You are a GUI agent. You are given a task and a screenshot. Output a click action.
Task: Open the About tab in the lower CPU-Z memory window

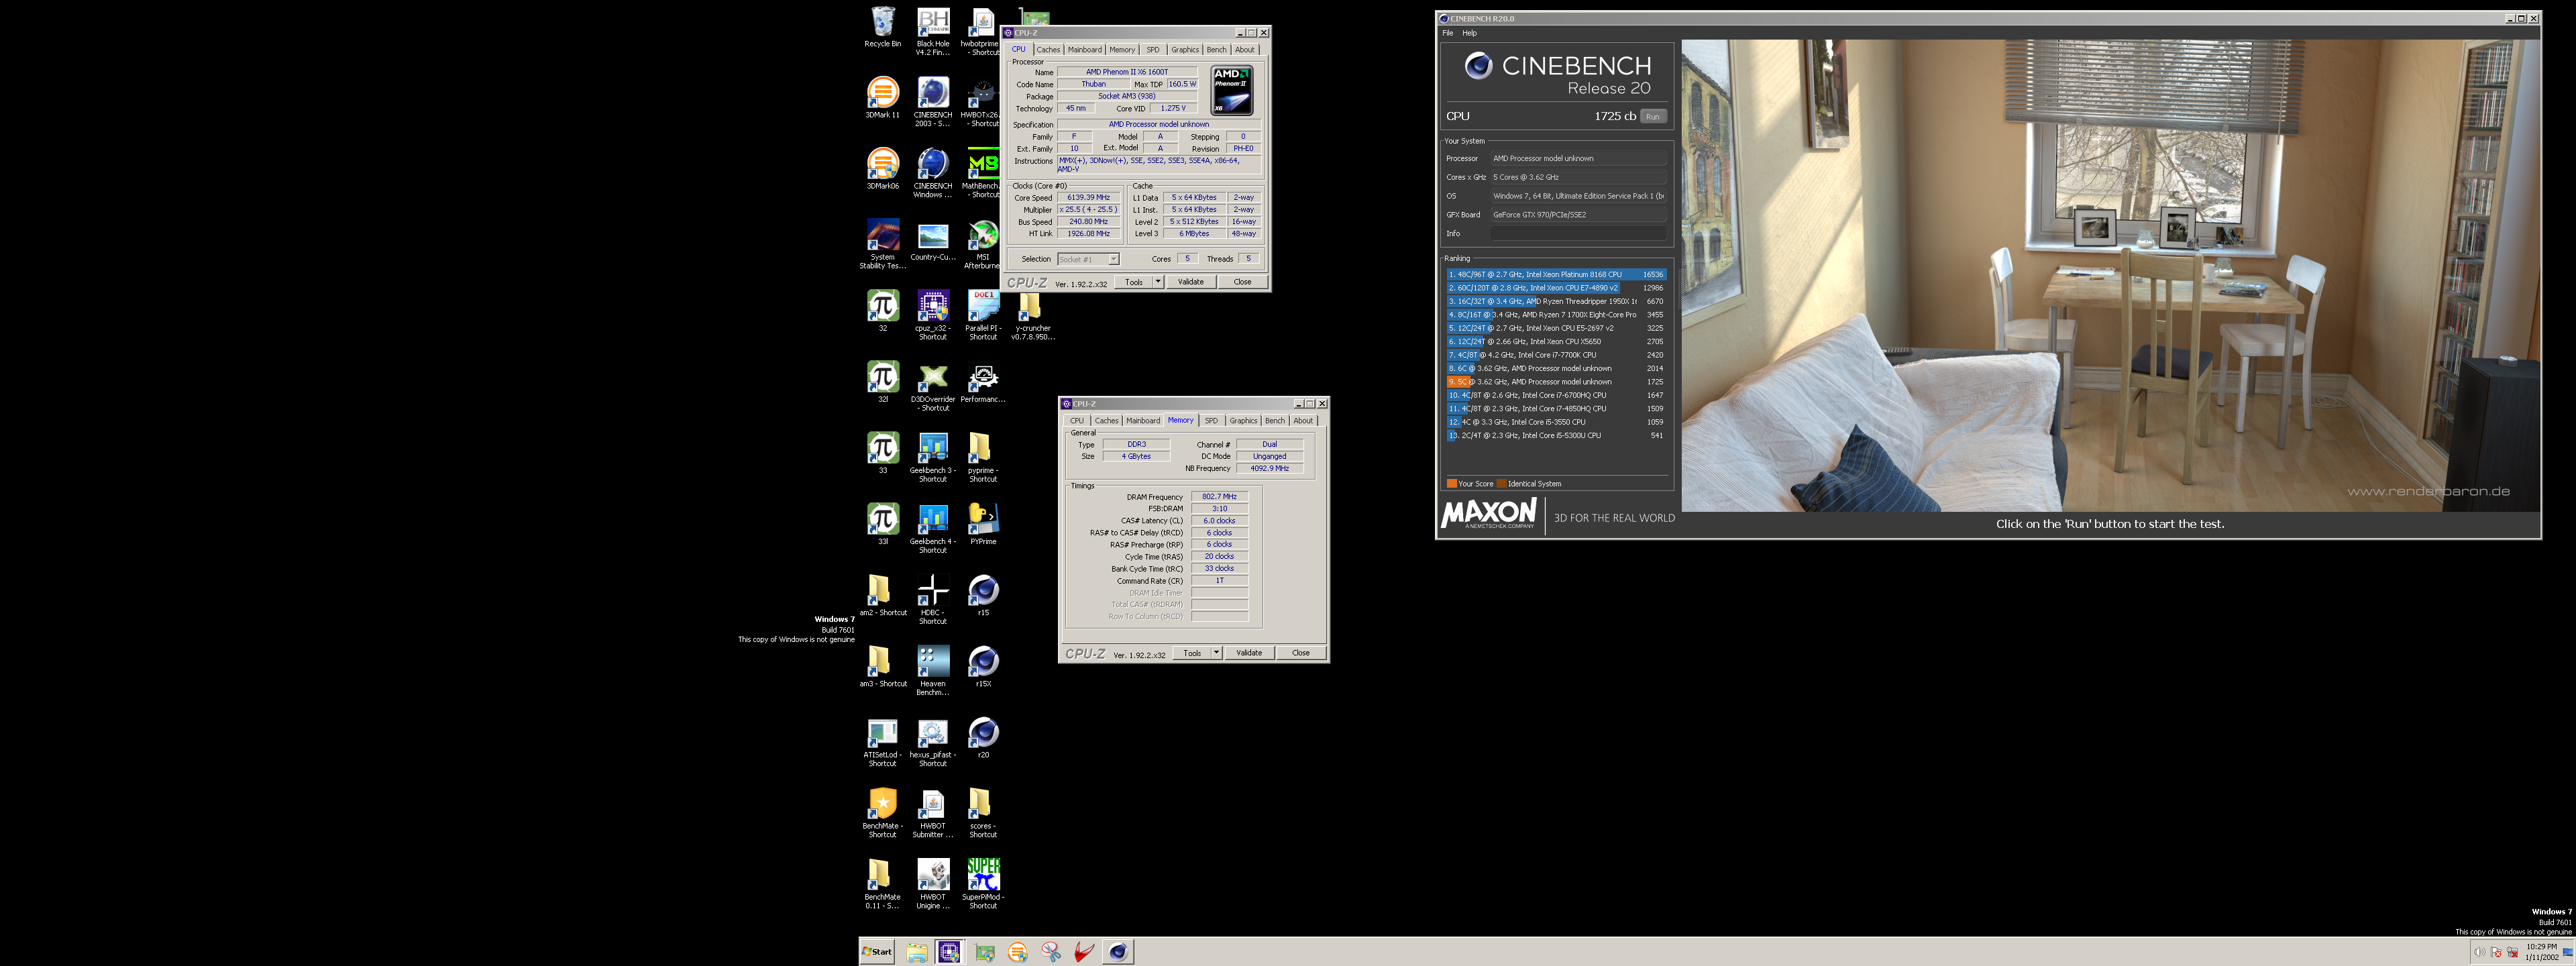(1303, 420)
